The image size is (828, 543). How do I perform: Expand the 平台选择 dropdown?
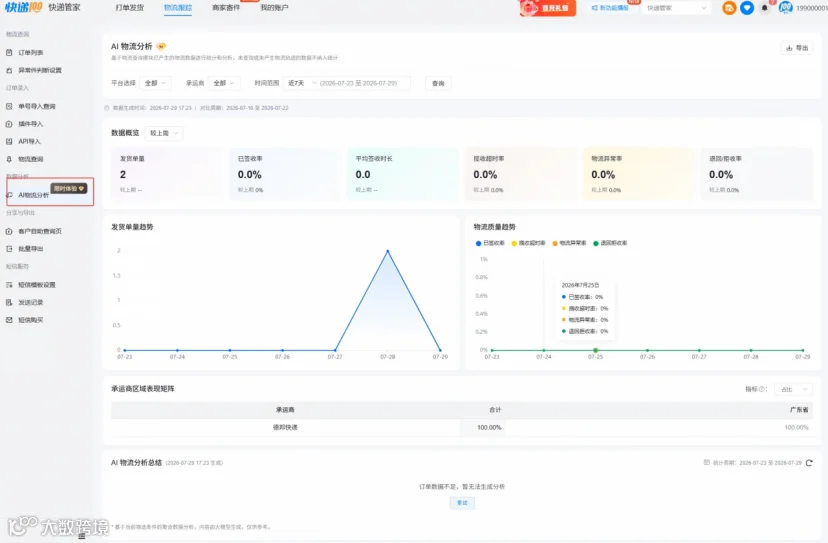coord(156,83)
